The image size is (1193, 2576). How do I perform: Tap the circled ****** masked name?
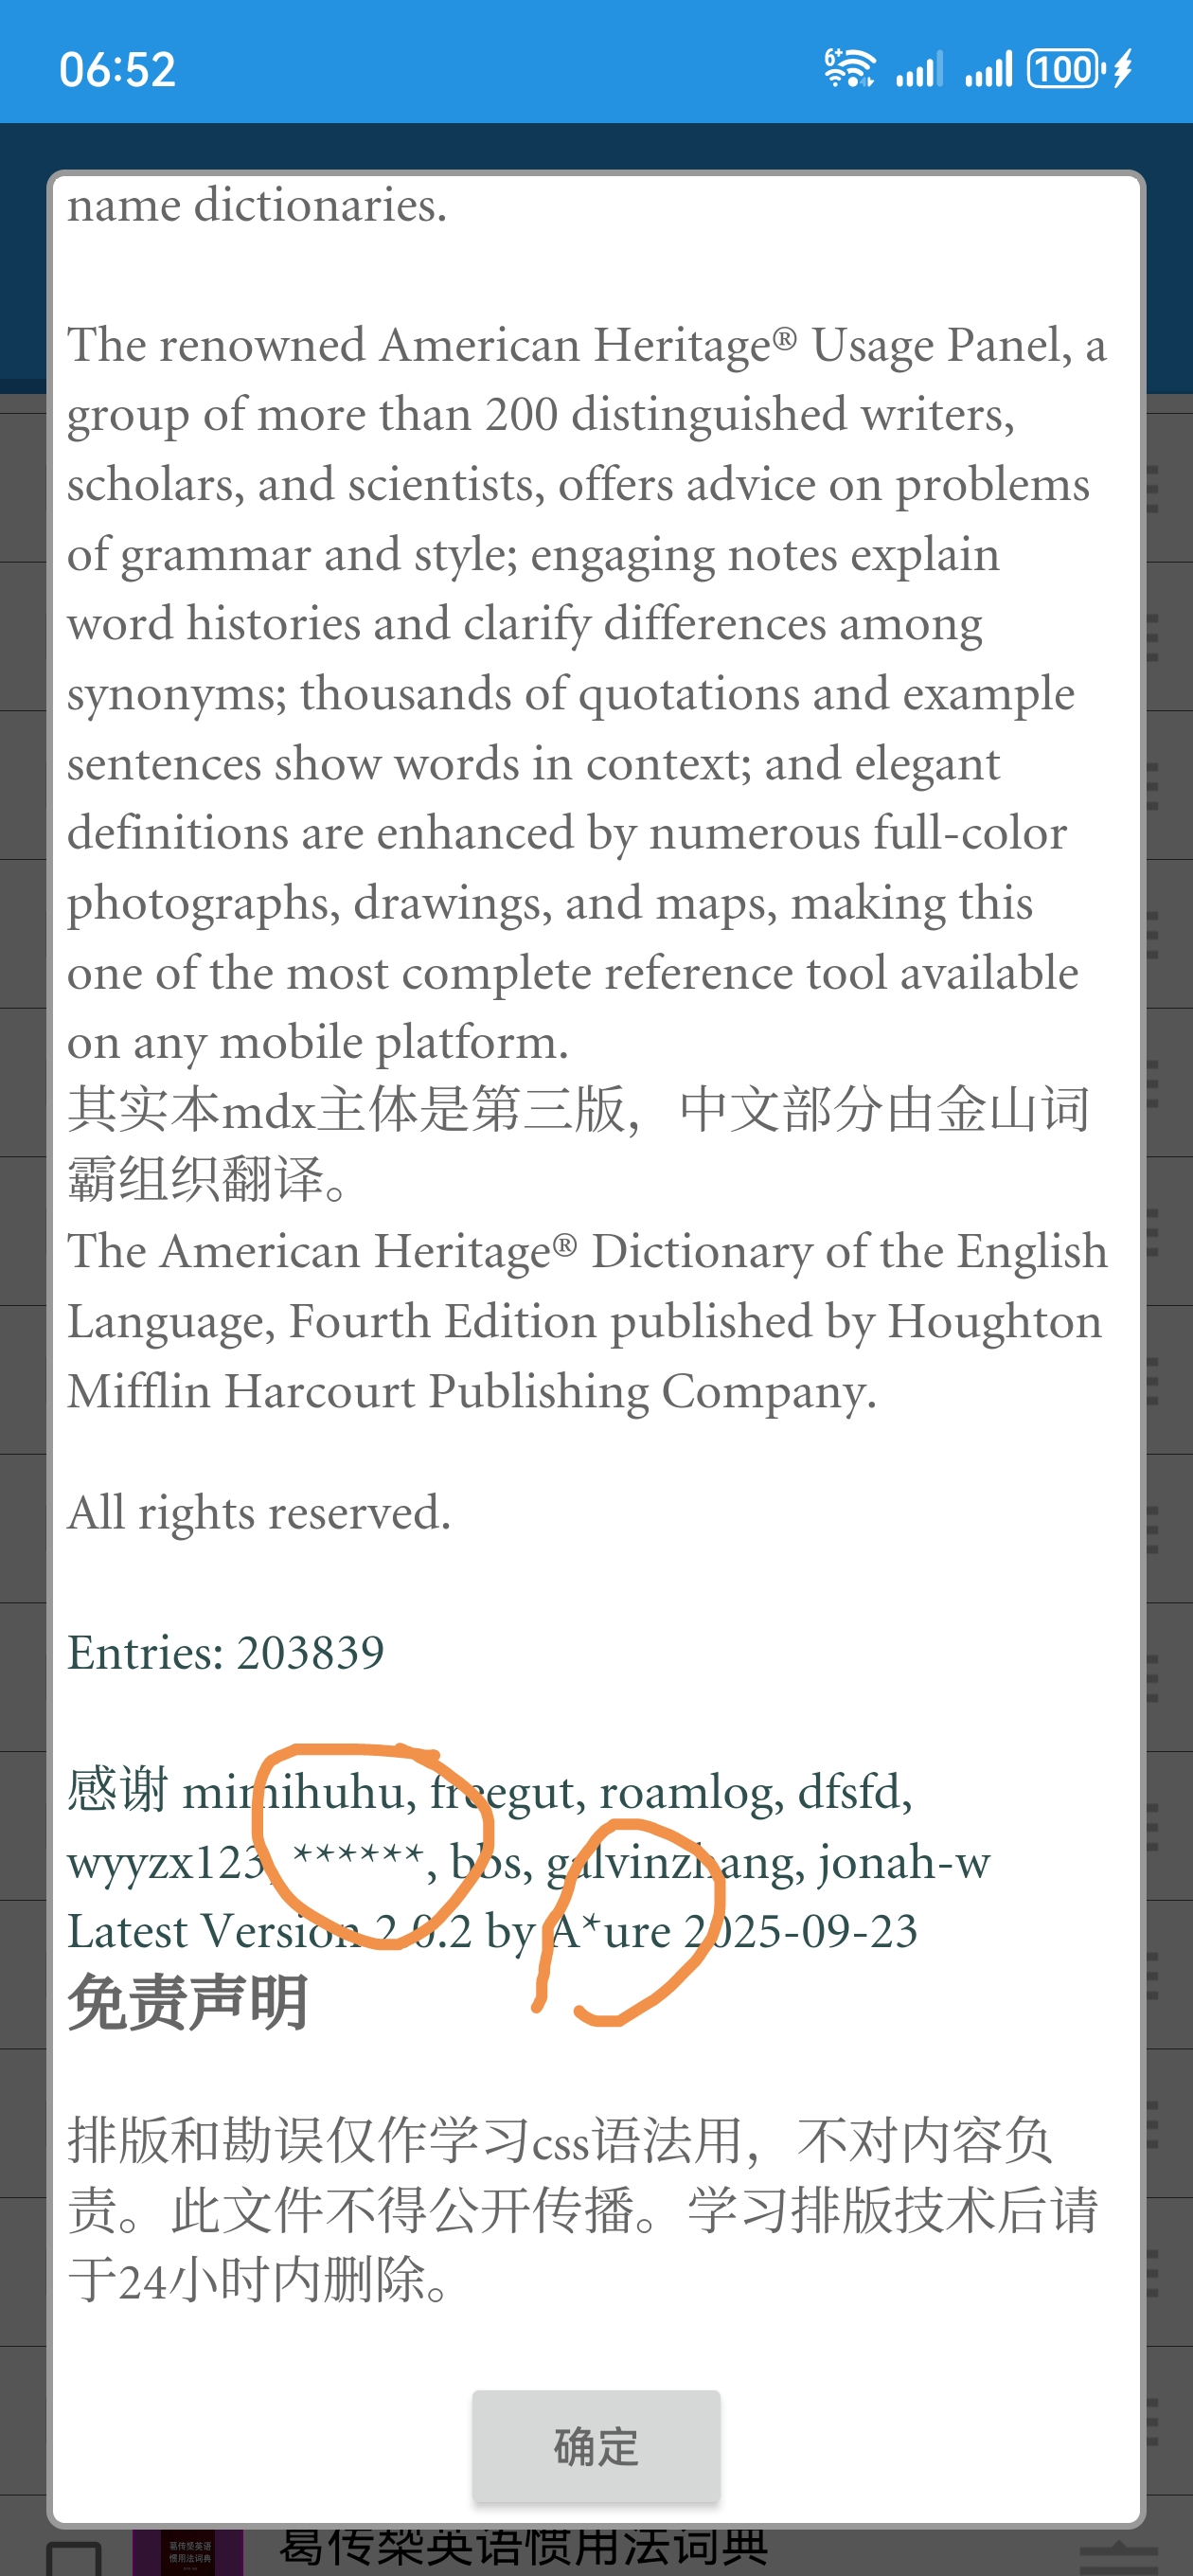tap(357, 1858)
